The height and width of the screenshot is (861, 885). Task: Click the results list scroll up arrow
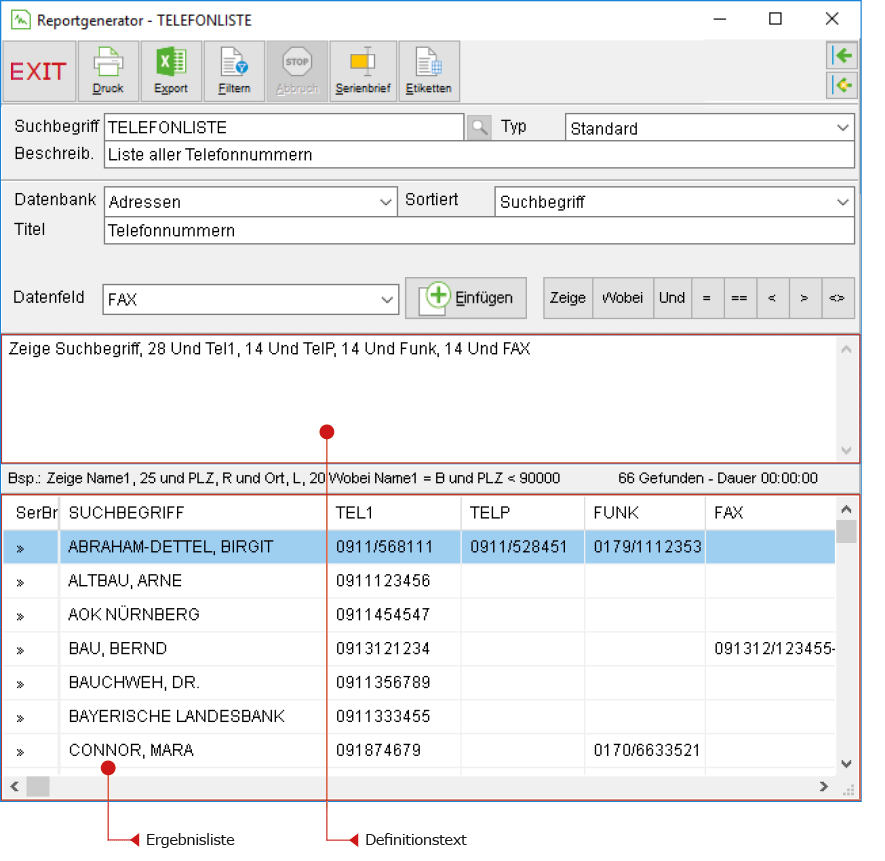pos(846,509)
